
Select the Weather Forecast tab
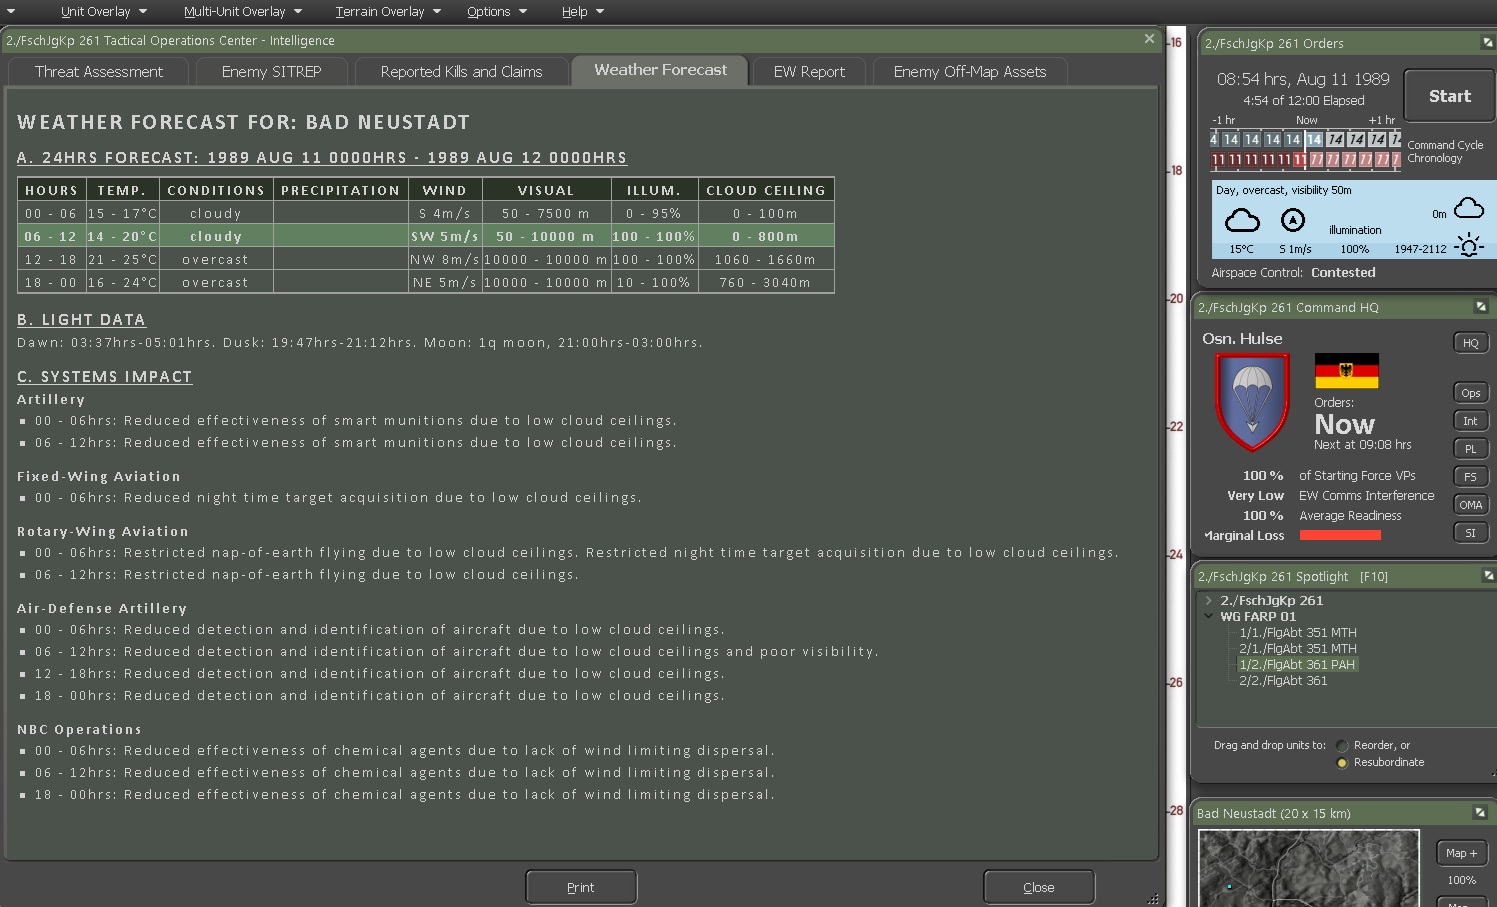click(660, 70)
